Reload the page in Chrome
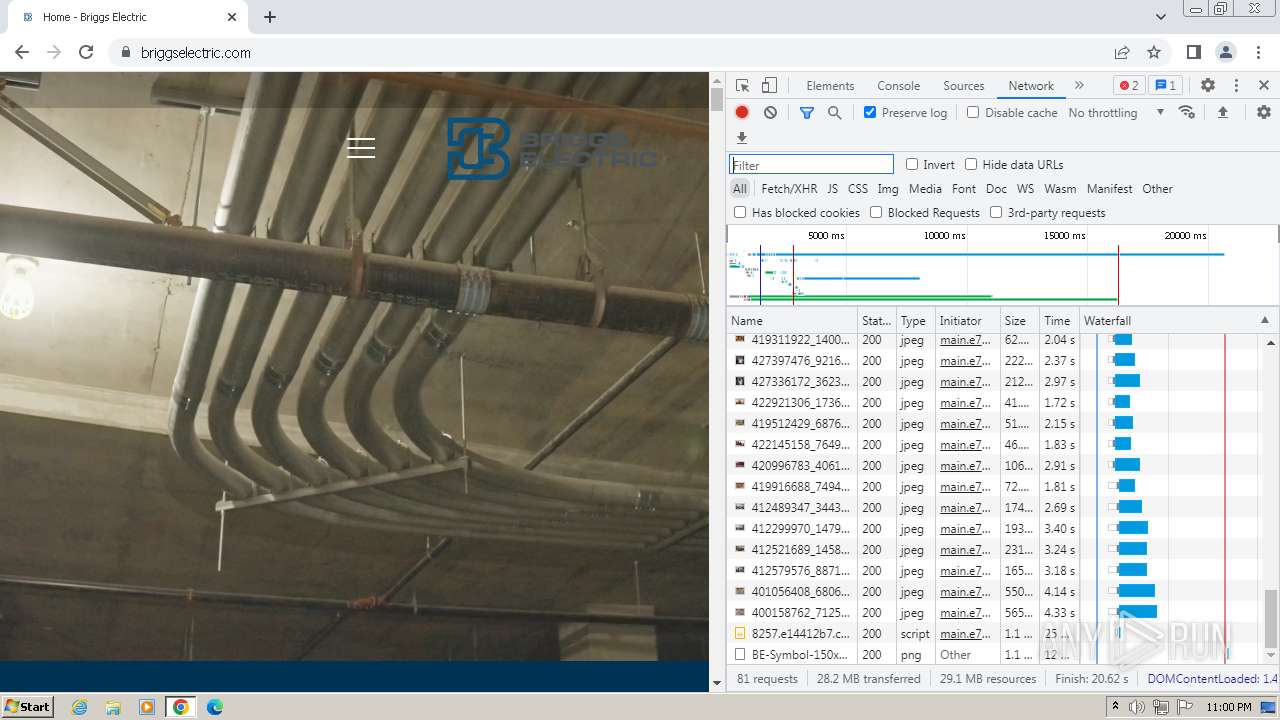The image size is (1280, 720). click(86, 52)
